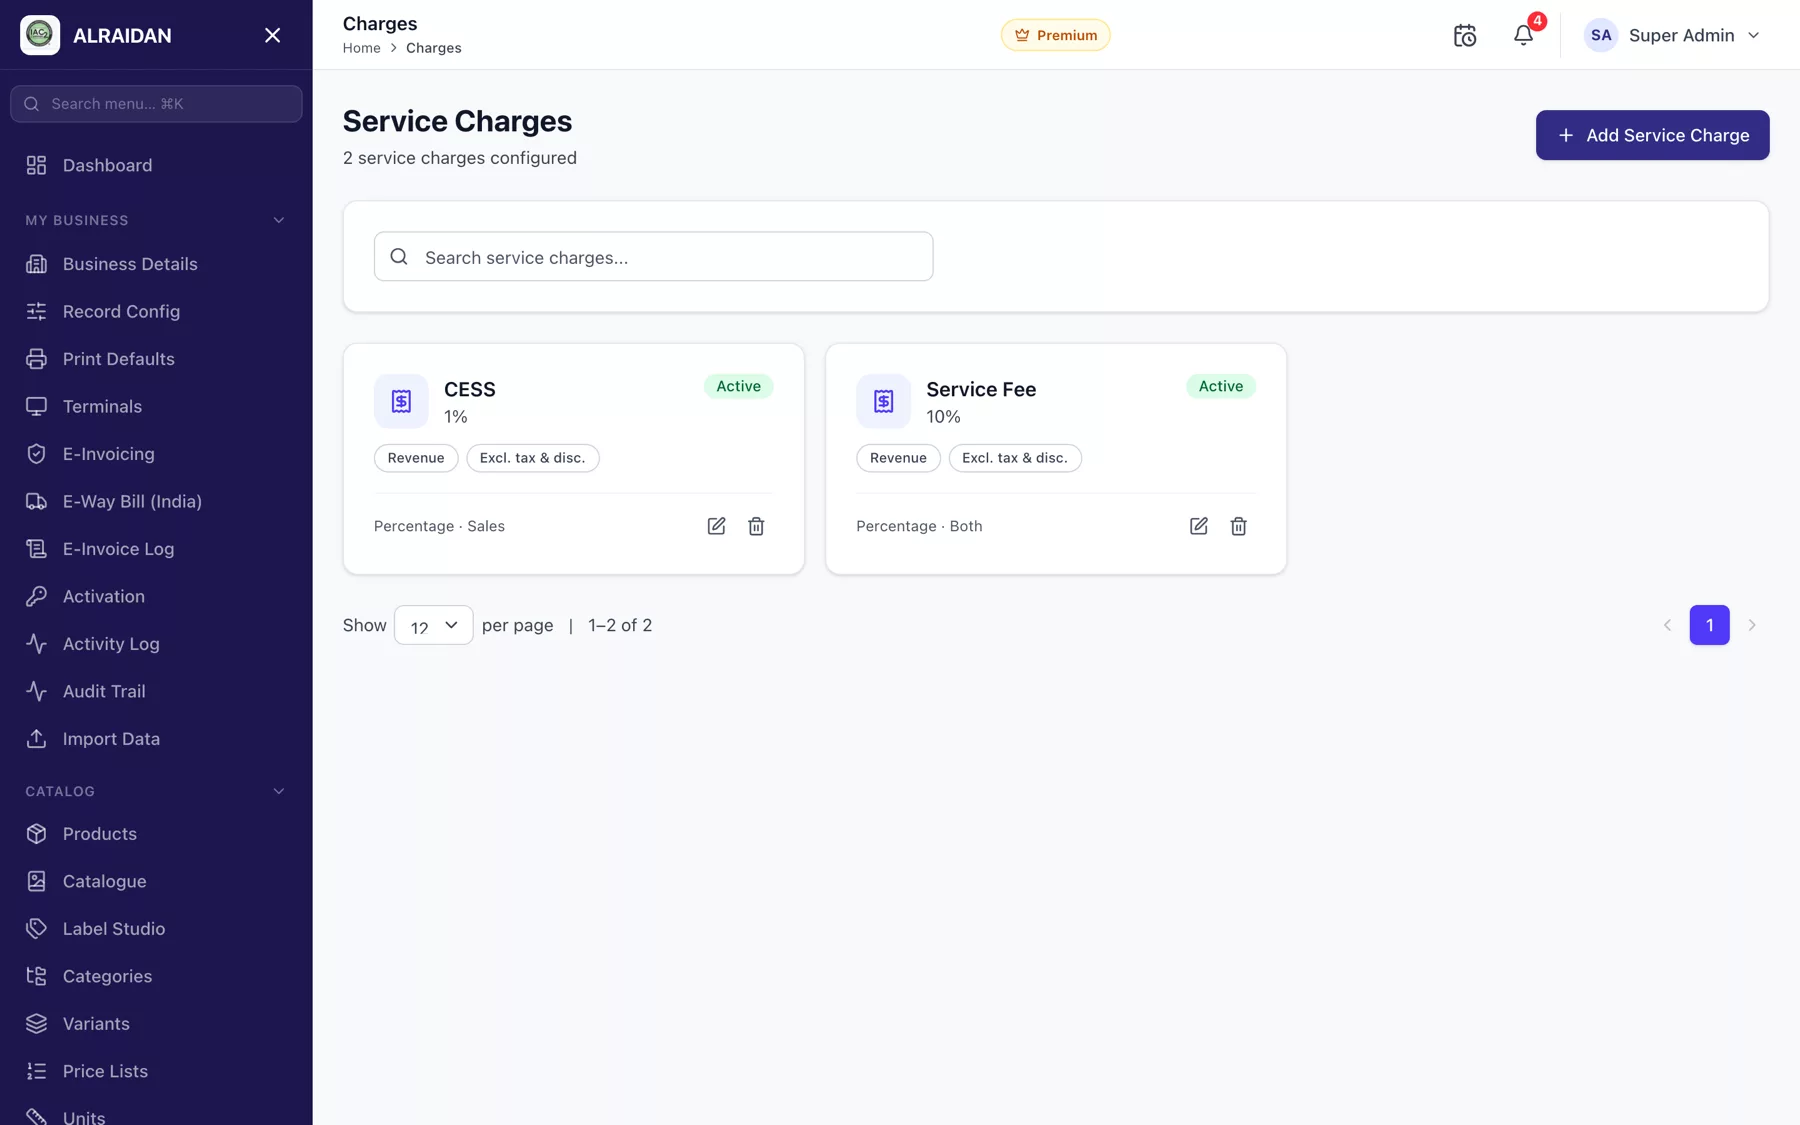1800x1125 pixels.
Task: Click the Variants layers icon
Action: pyautogui.click(x=37, y=1024)
